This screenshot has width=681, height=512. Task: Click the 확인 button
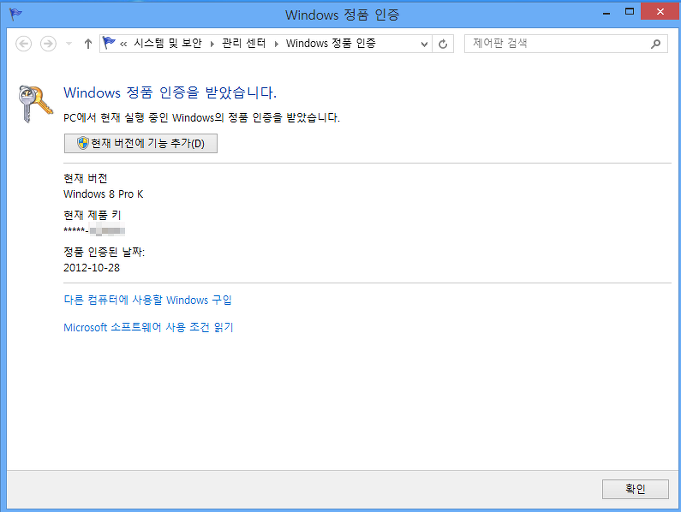tap(635, 489)
